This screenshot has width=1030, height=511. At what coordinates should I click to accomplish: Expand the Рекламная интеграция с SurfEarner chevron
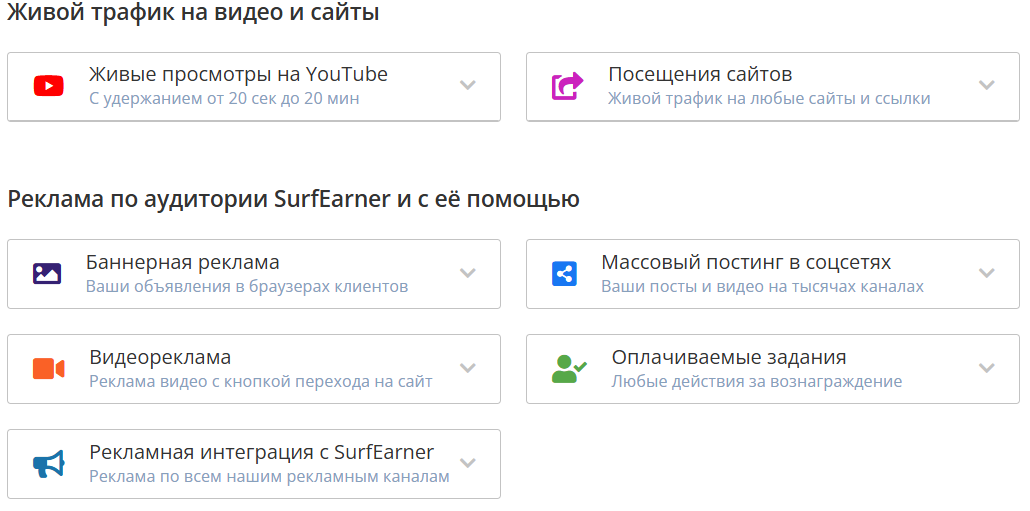coord(467,463)
